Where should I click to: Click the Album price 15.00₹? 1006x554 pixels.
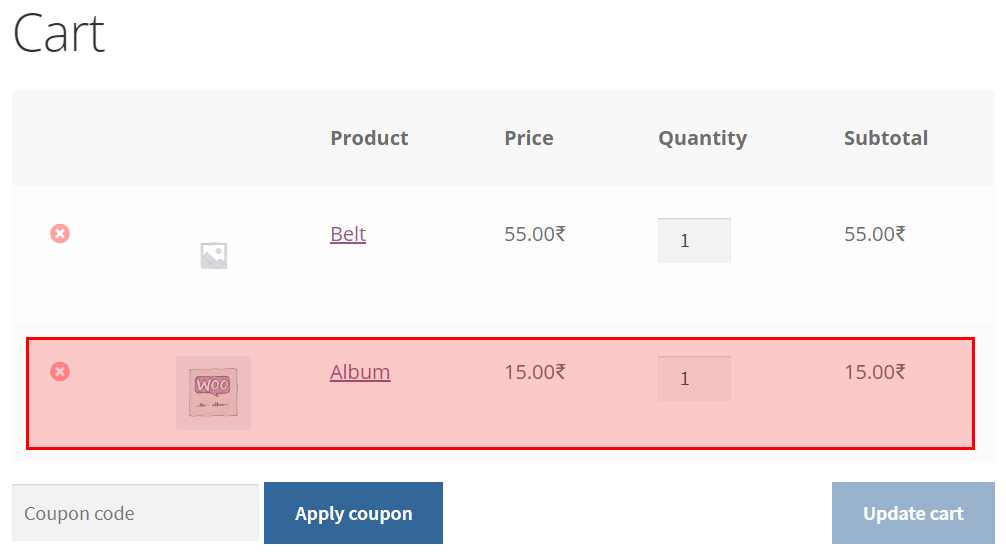pos(534,372)
